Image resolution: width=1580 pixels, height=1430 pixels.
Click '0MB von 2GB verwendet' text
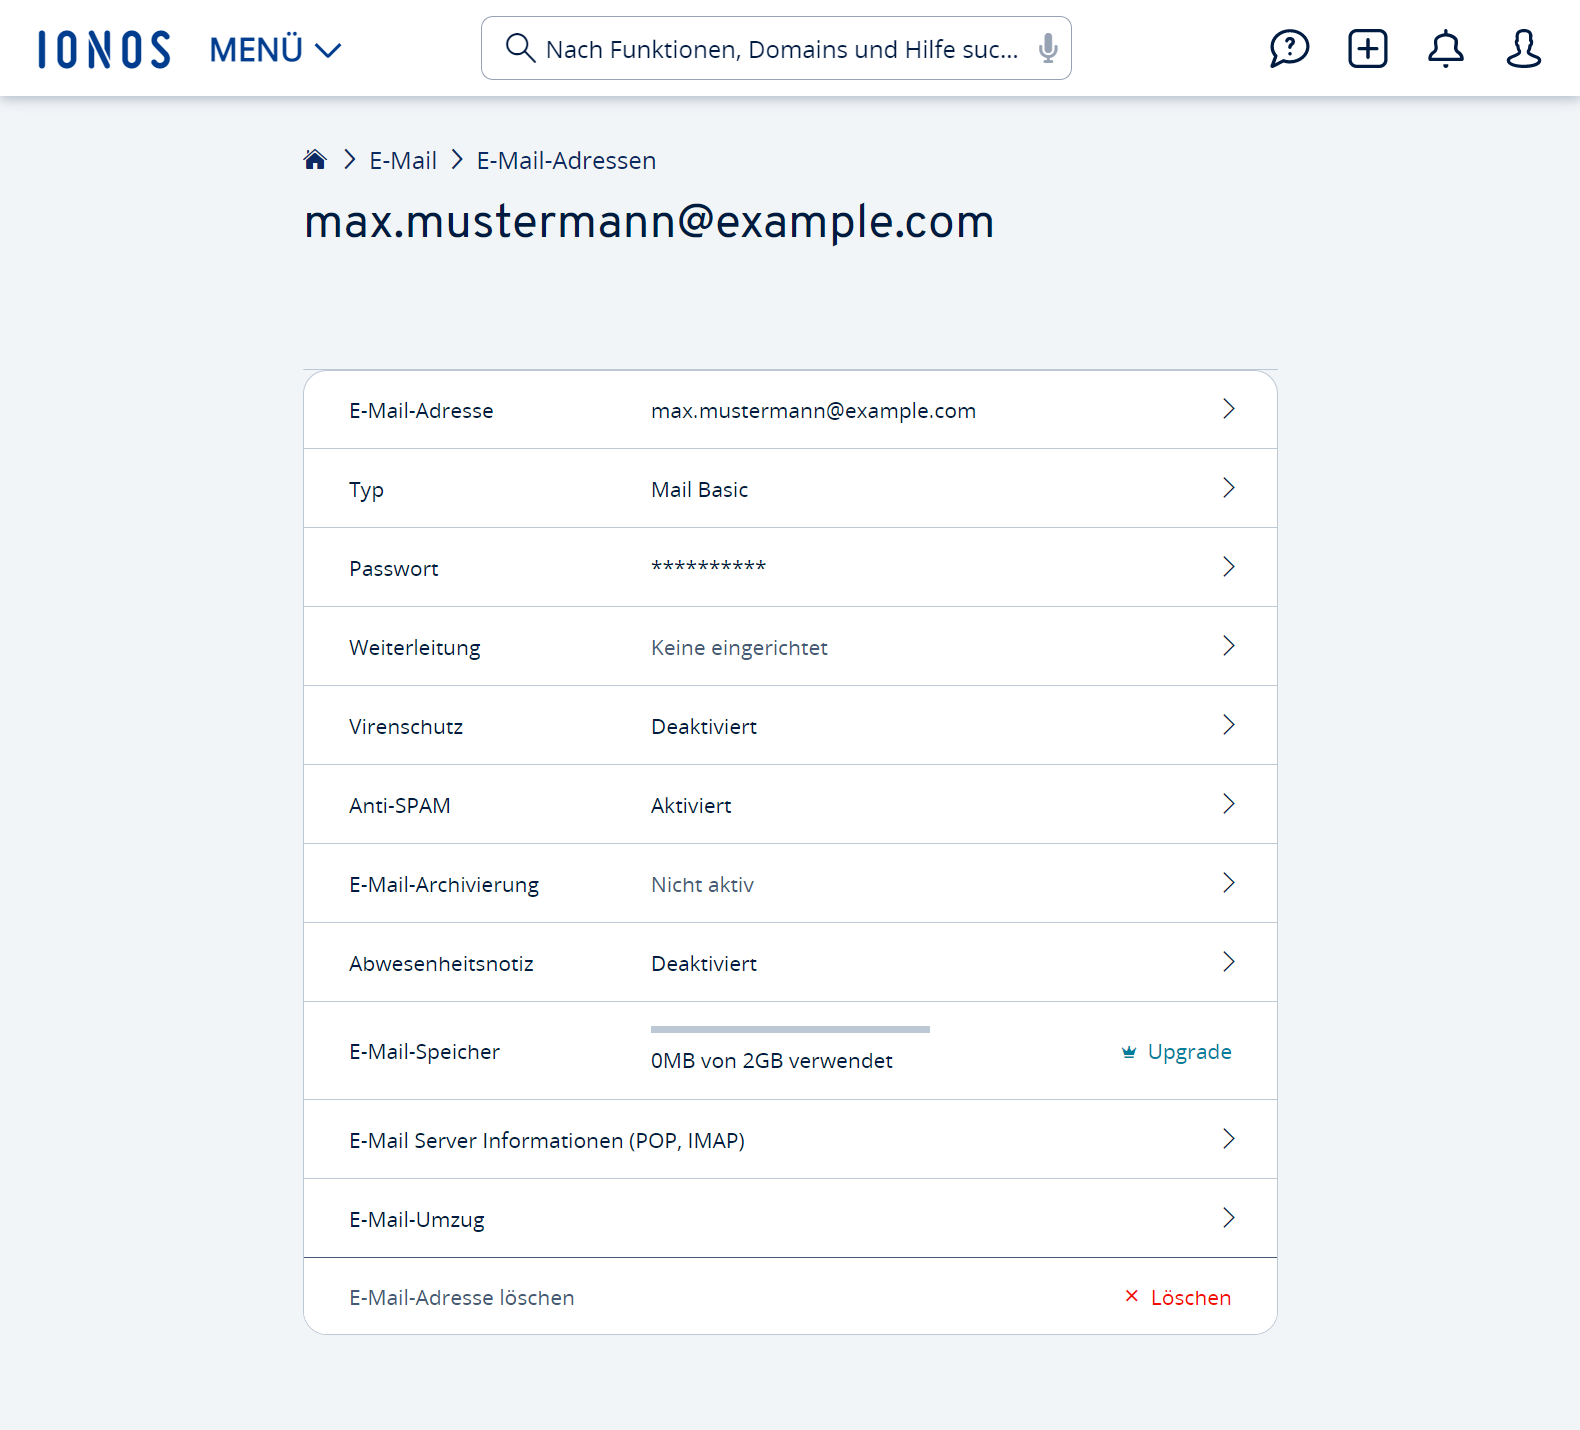click(x=771, y=1060)
